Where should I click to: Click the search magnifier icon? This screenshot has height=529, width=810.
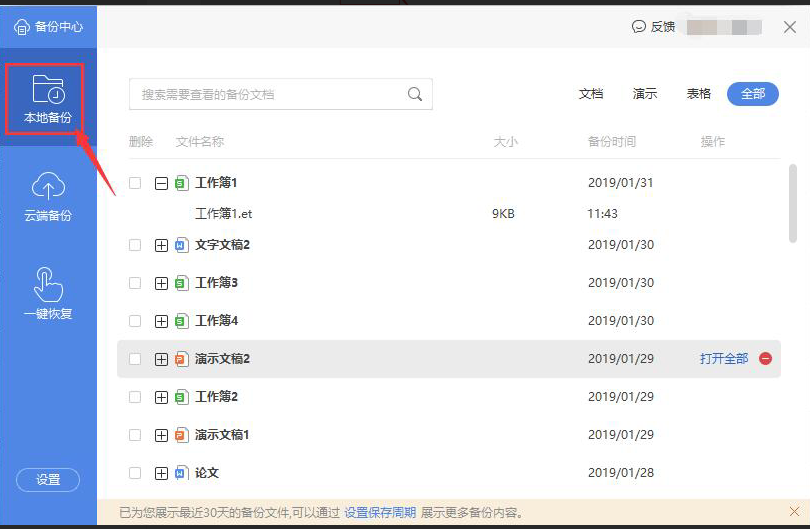point(415,94)
